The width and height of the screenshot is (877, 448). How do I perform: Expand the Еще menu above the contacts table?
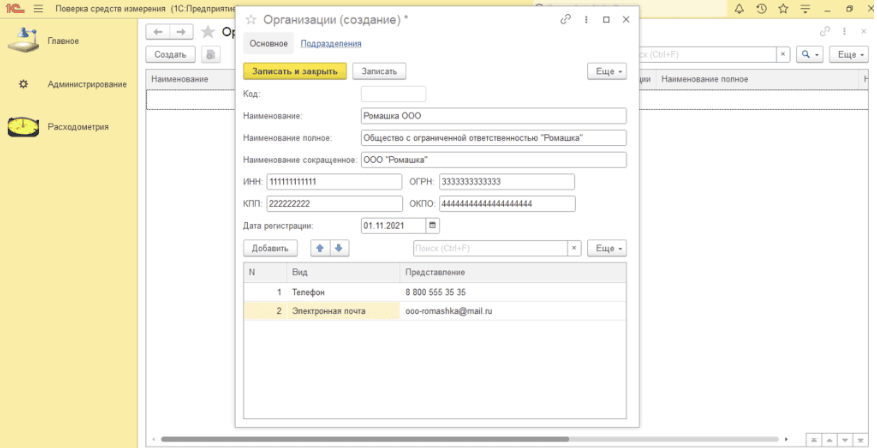[x=606, y=248]
